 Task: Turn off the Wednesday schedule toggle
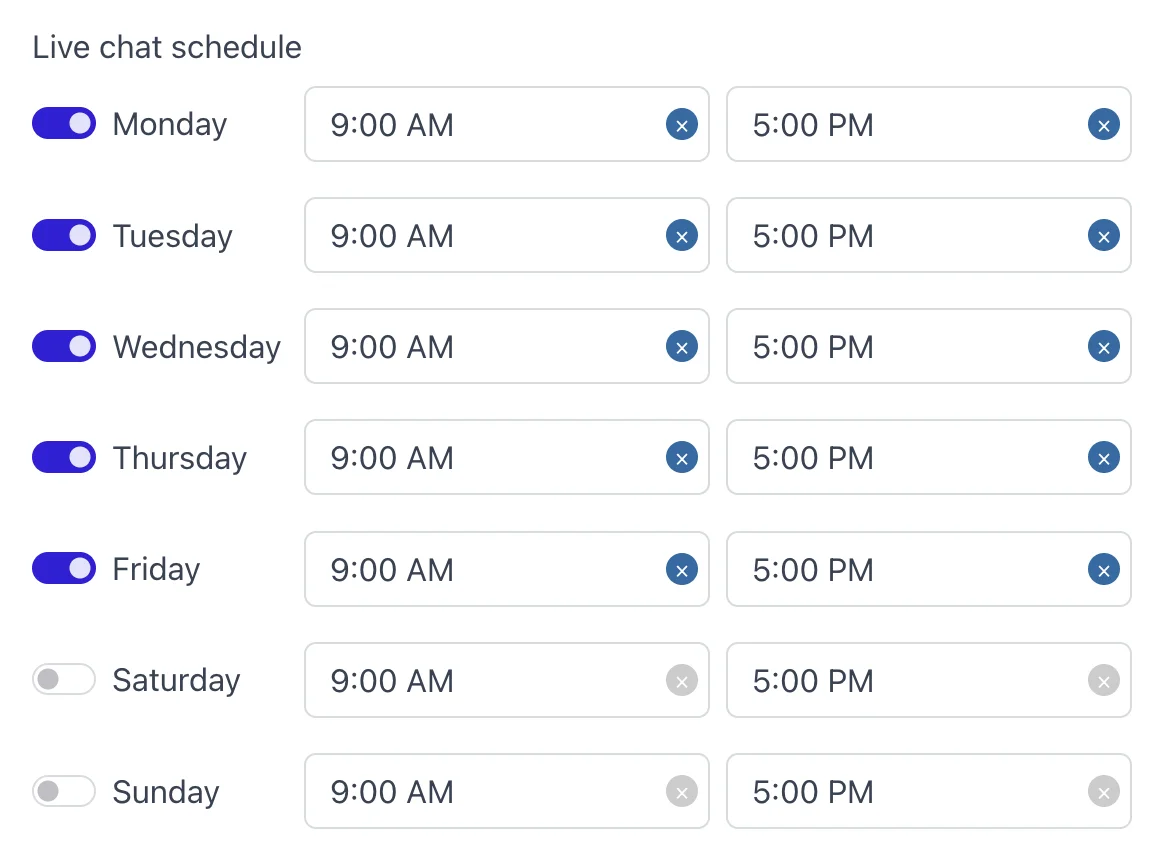[x=64, y=346]
